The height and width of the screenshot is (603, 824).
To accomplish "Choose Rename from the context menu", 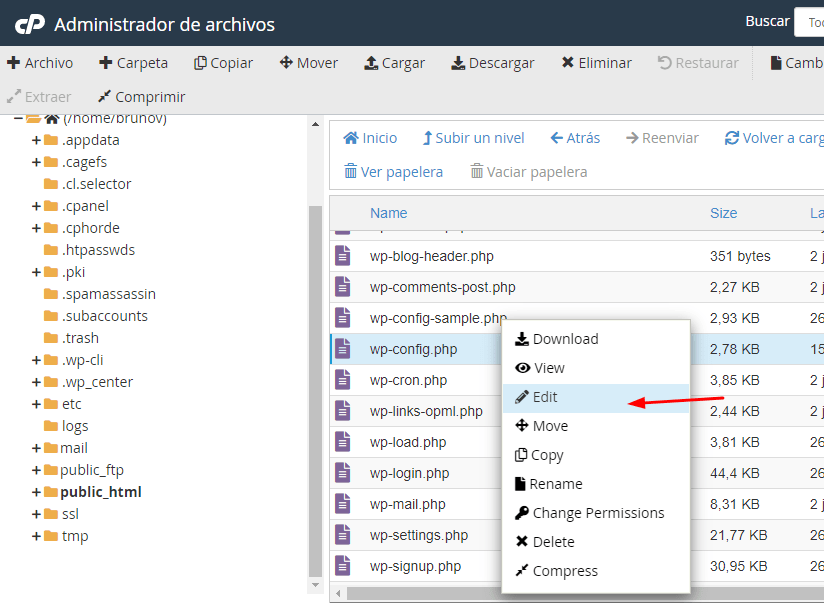I will click(595, 484).
